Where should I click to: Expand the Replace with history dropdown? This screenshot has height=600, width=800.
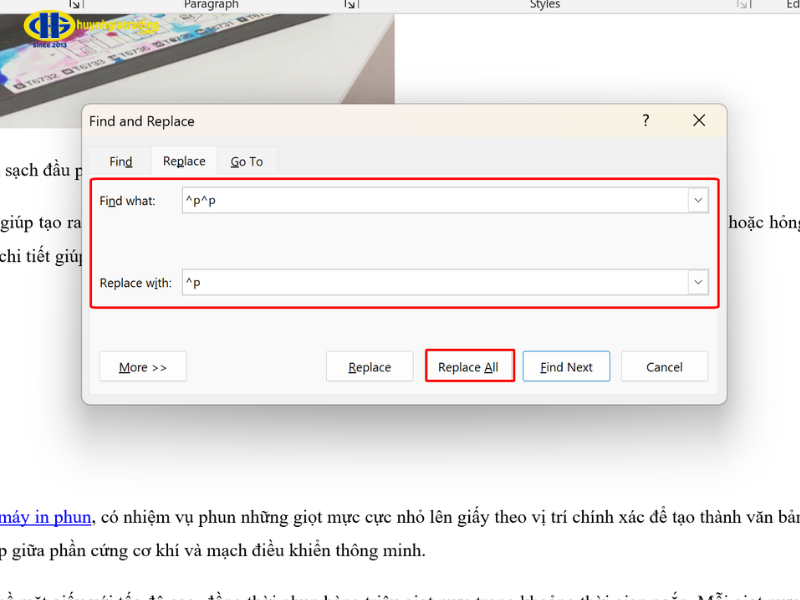click(x=697, y=283)
